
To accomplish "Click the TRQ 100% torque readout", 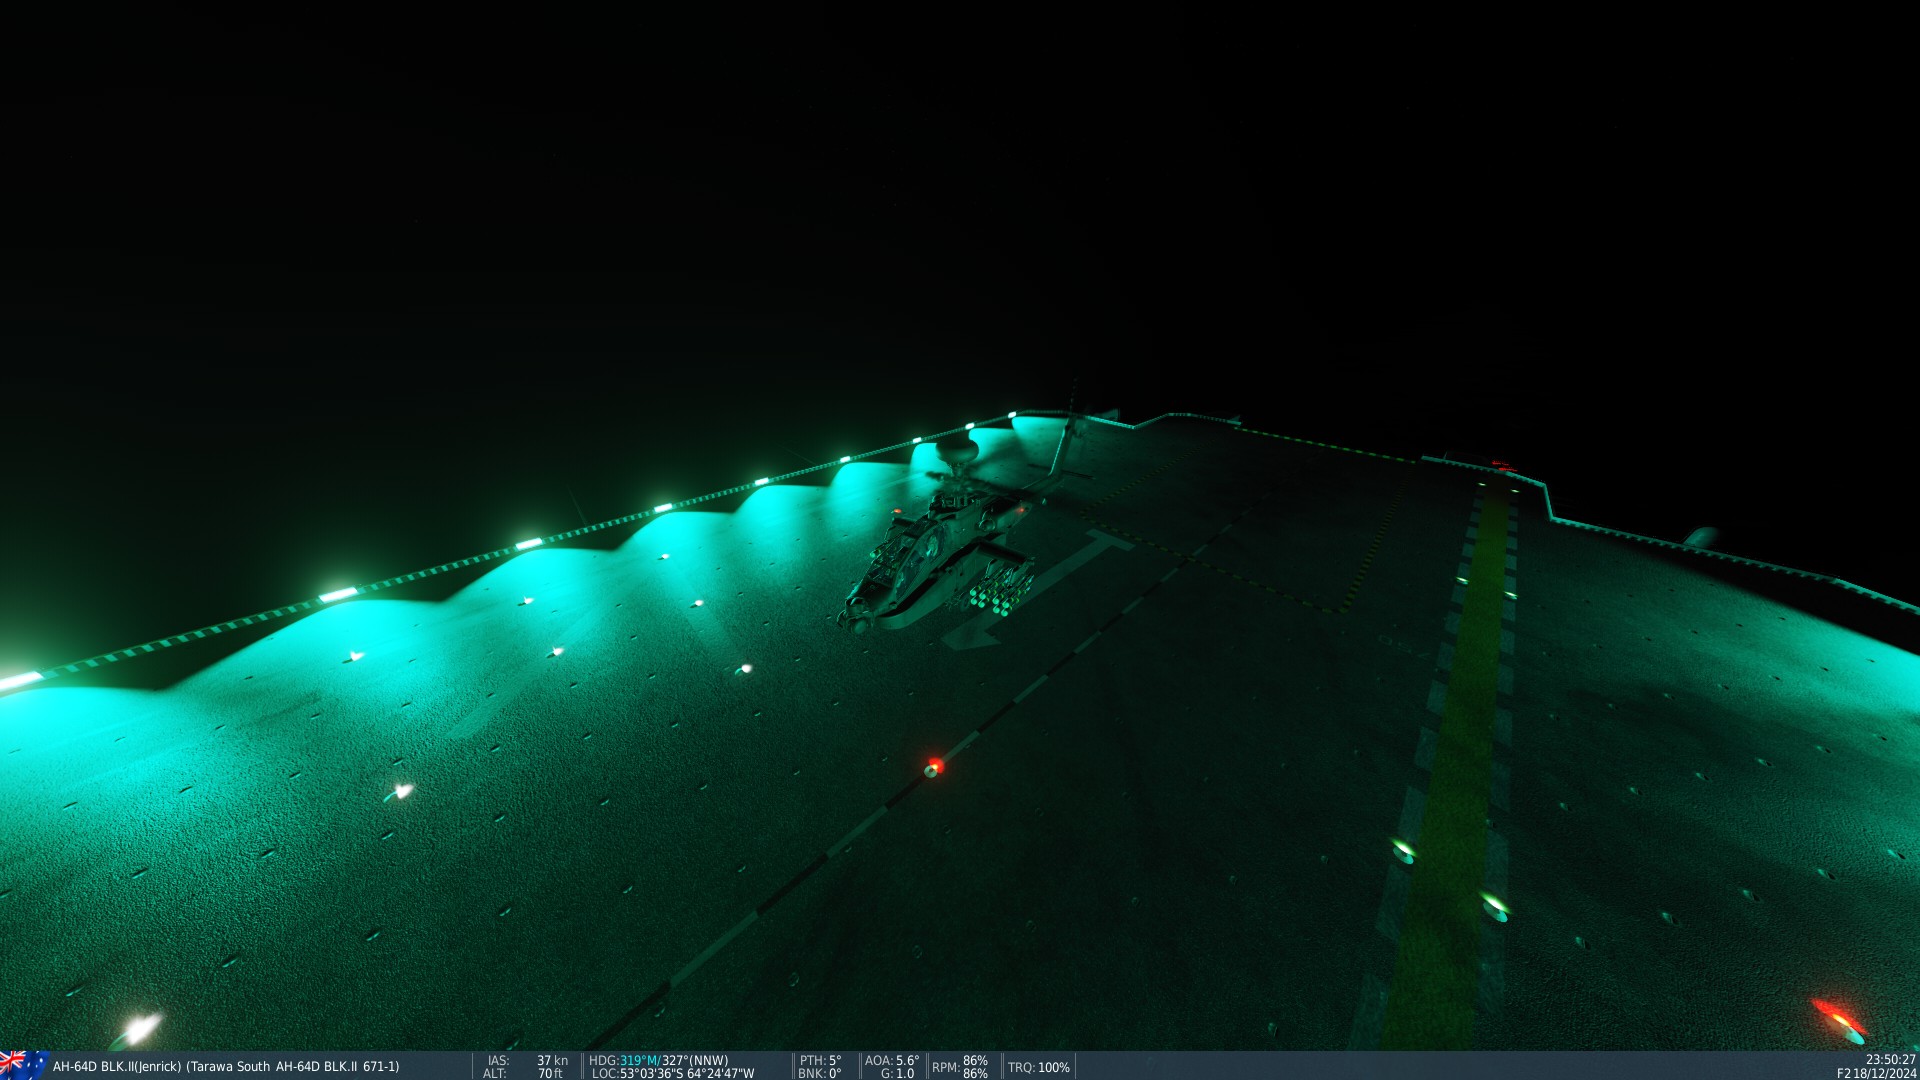I will point(1039,1067).
